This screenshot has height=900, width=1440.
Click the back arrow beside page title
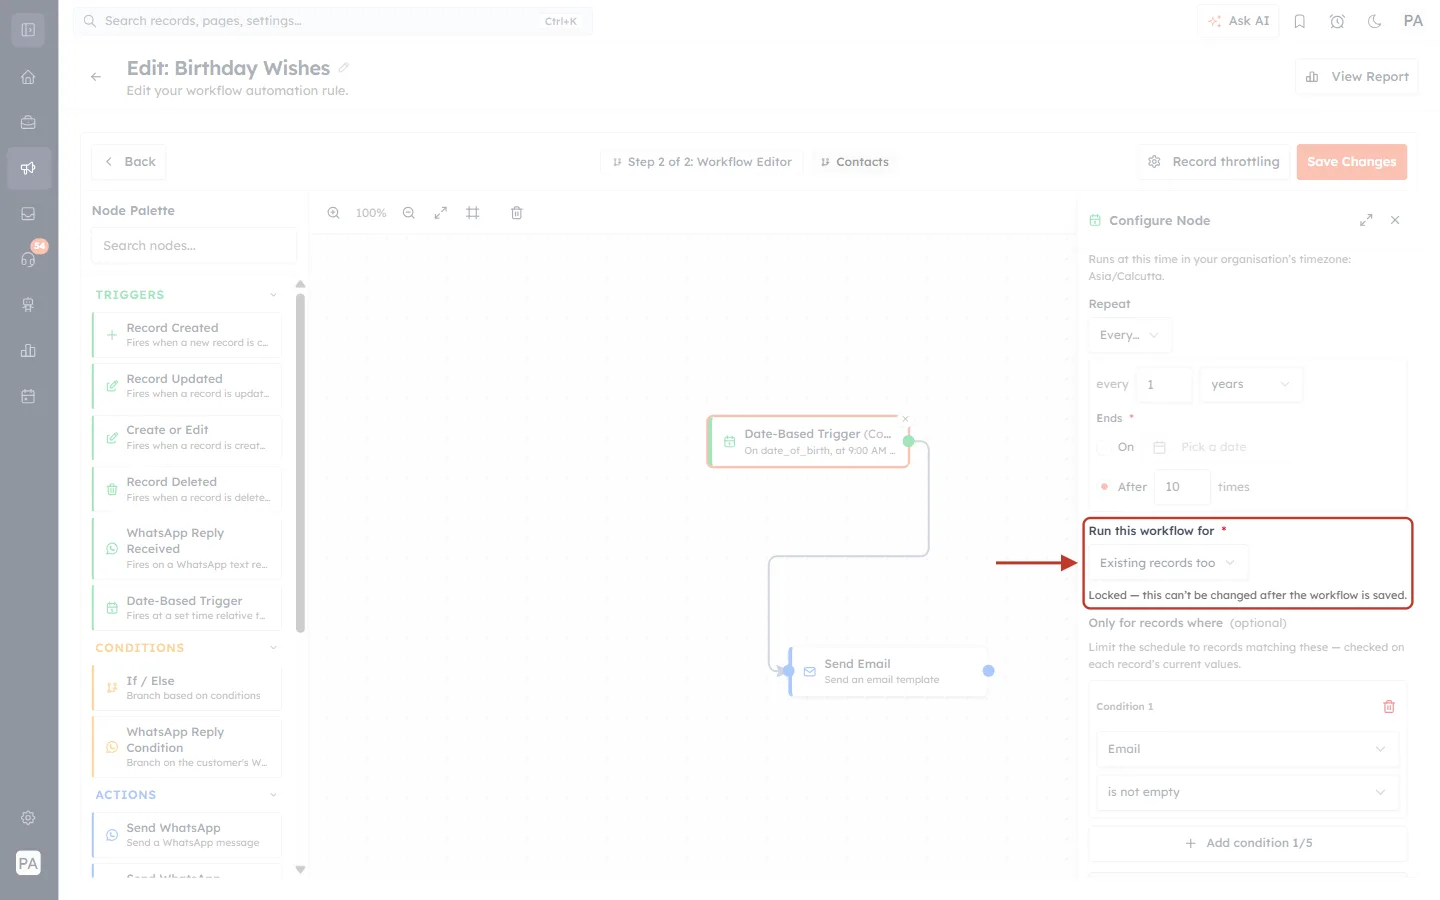(96, 77)
